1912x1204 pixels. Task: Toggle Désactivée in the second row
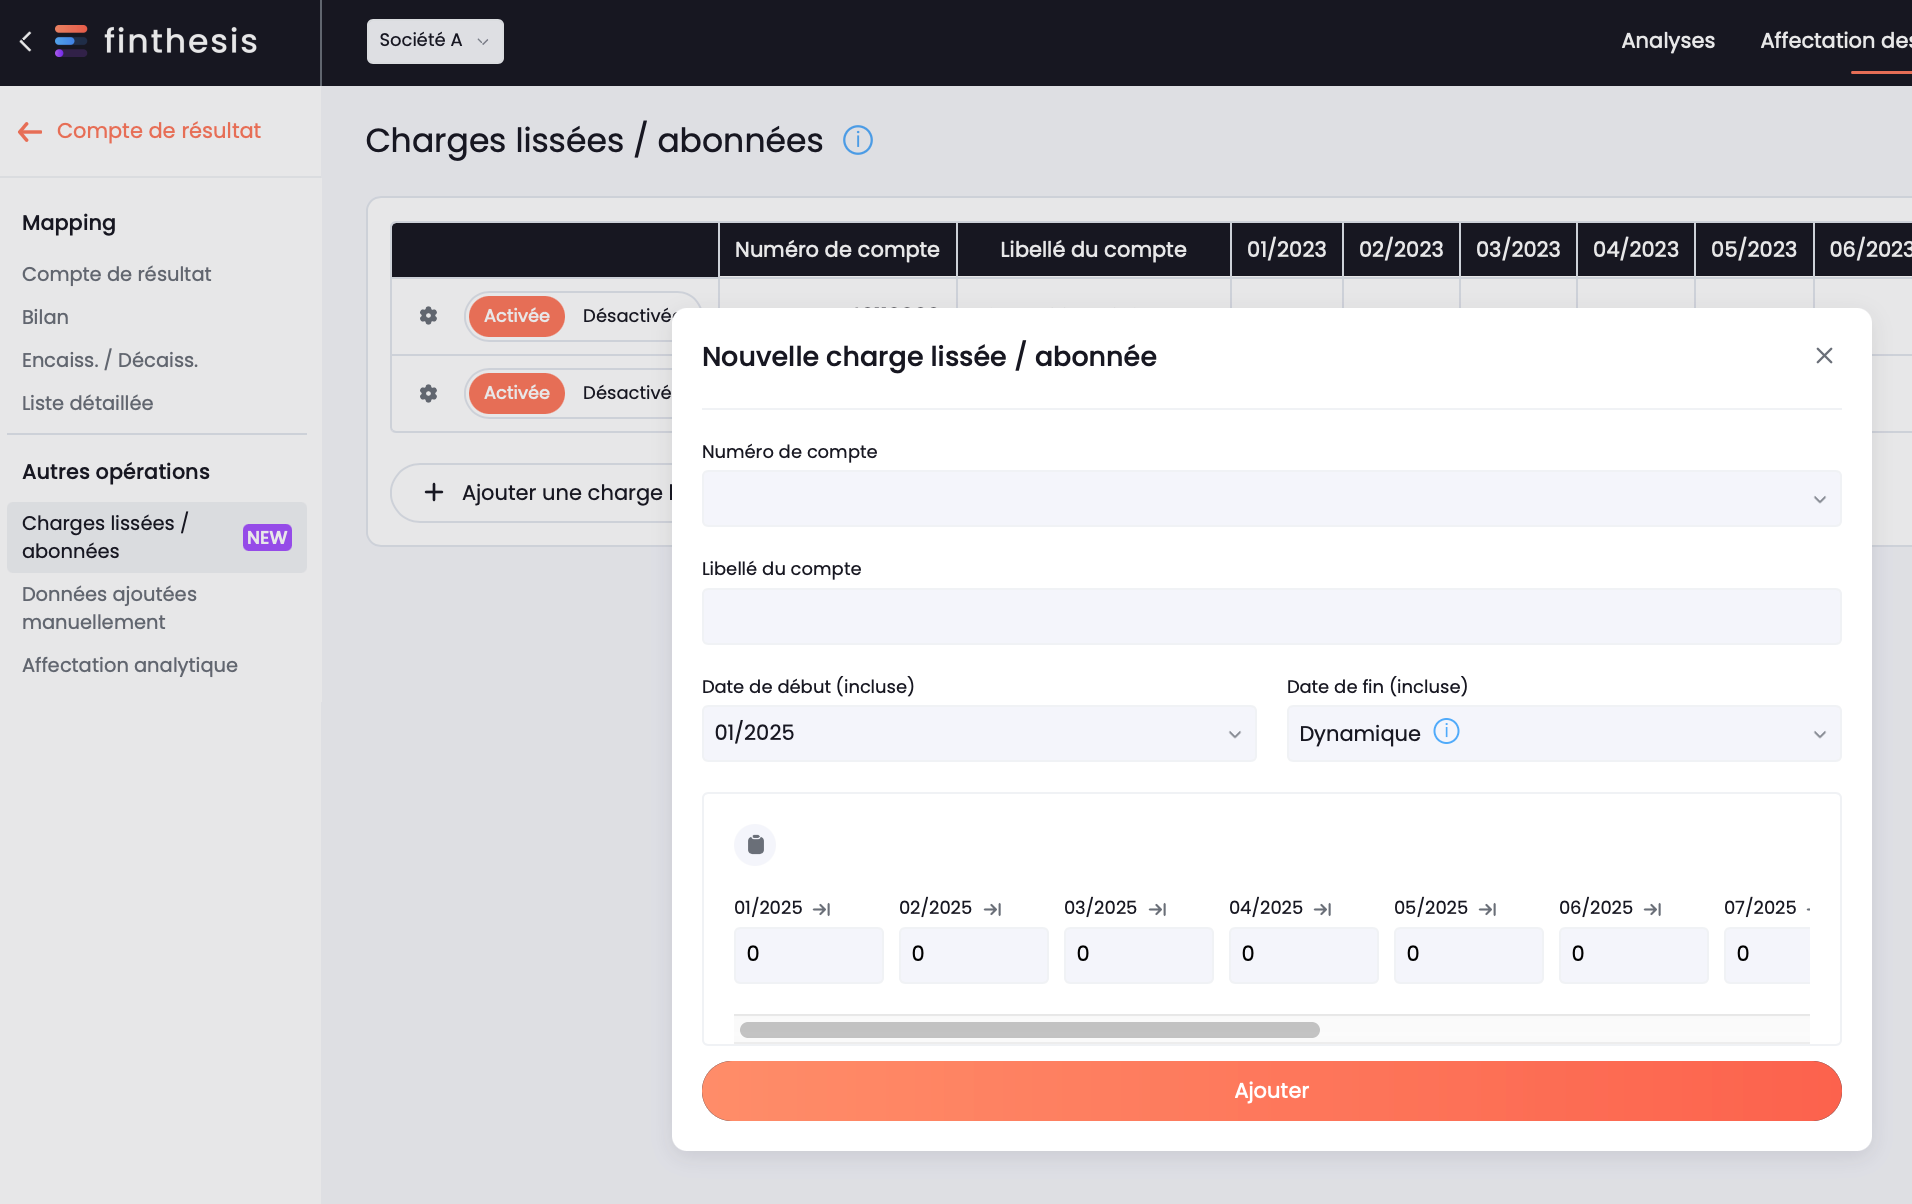click(x=627, y=393)
